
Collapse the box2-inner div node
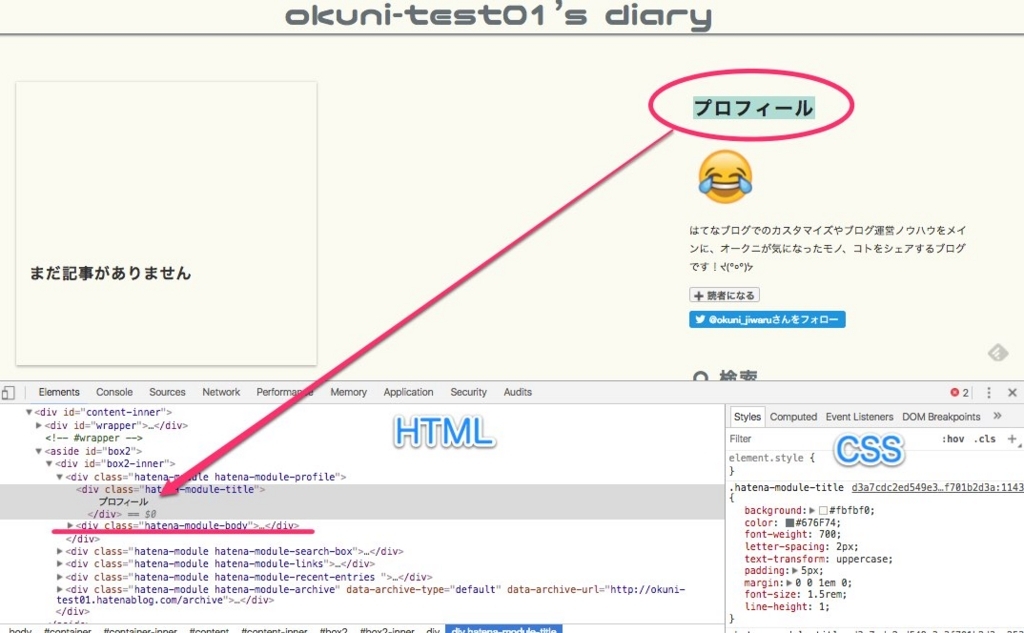coord(49,464)
